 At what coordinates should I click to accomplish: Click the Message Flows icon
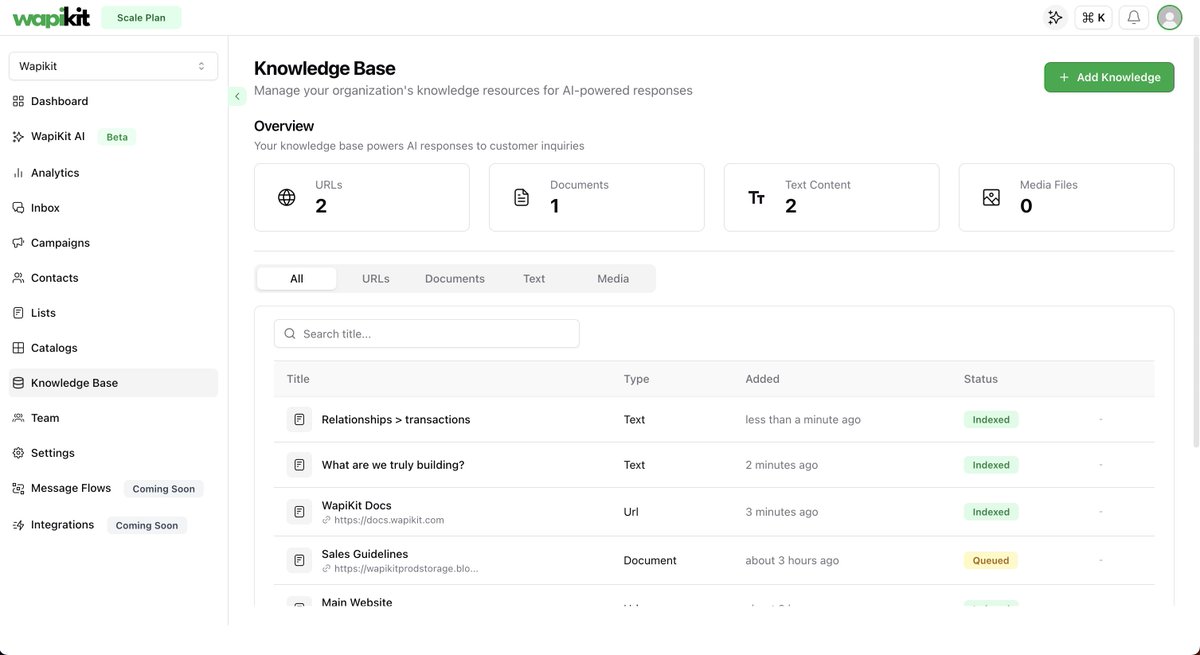tap(18, 488)
